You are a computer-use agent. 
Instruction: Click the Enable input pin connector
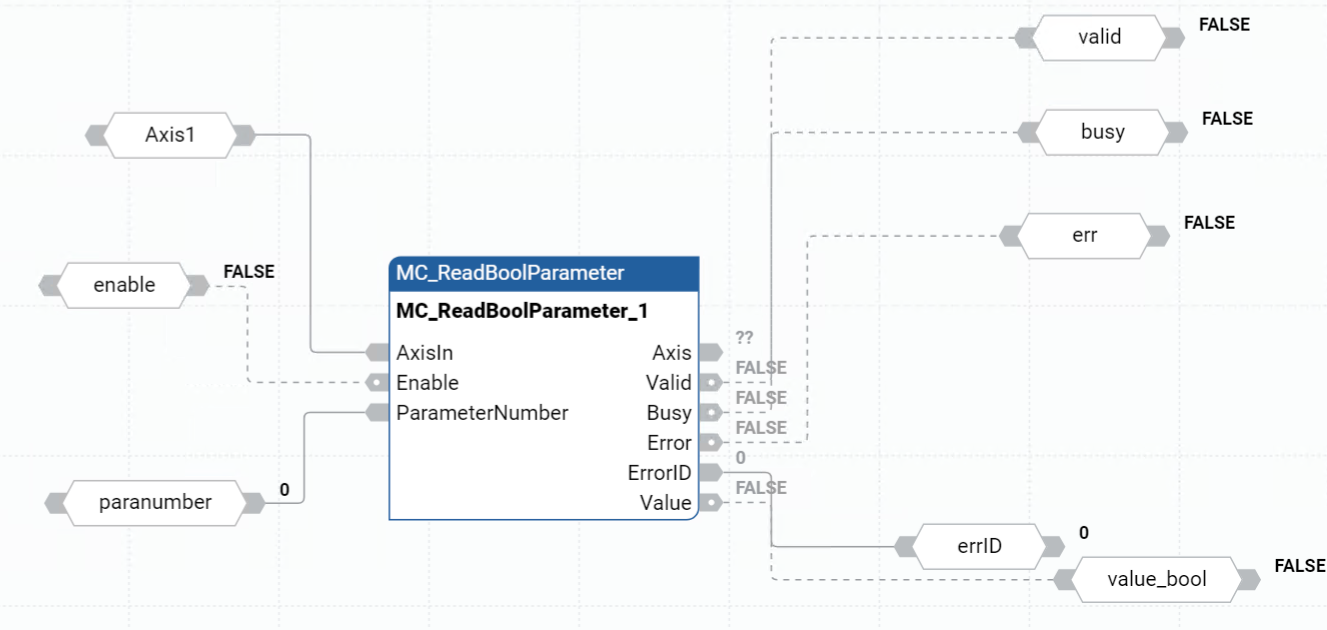(378, 382)
